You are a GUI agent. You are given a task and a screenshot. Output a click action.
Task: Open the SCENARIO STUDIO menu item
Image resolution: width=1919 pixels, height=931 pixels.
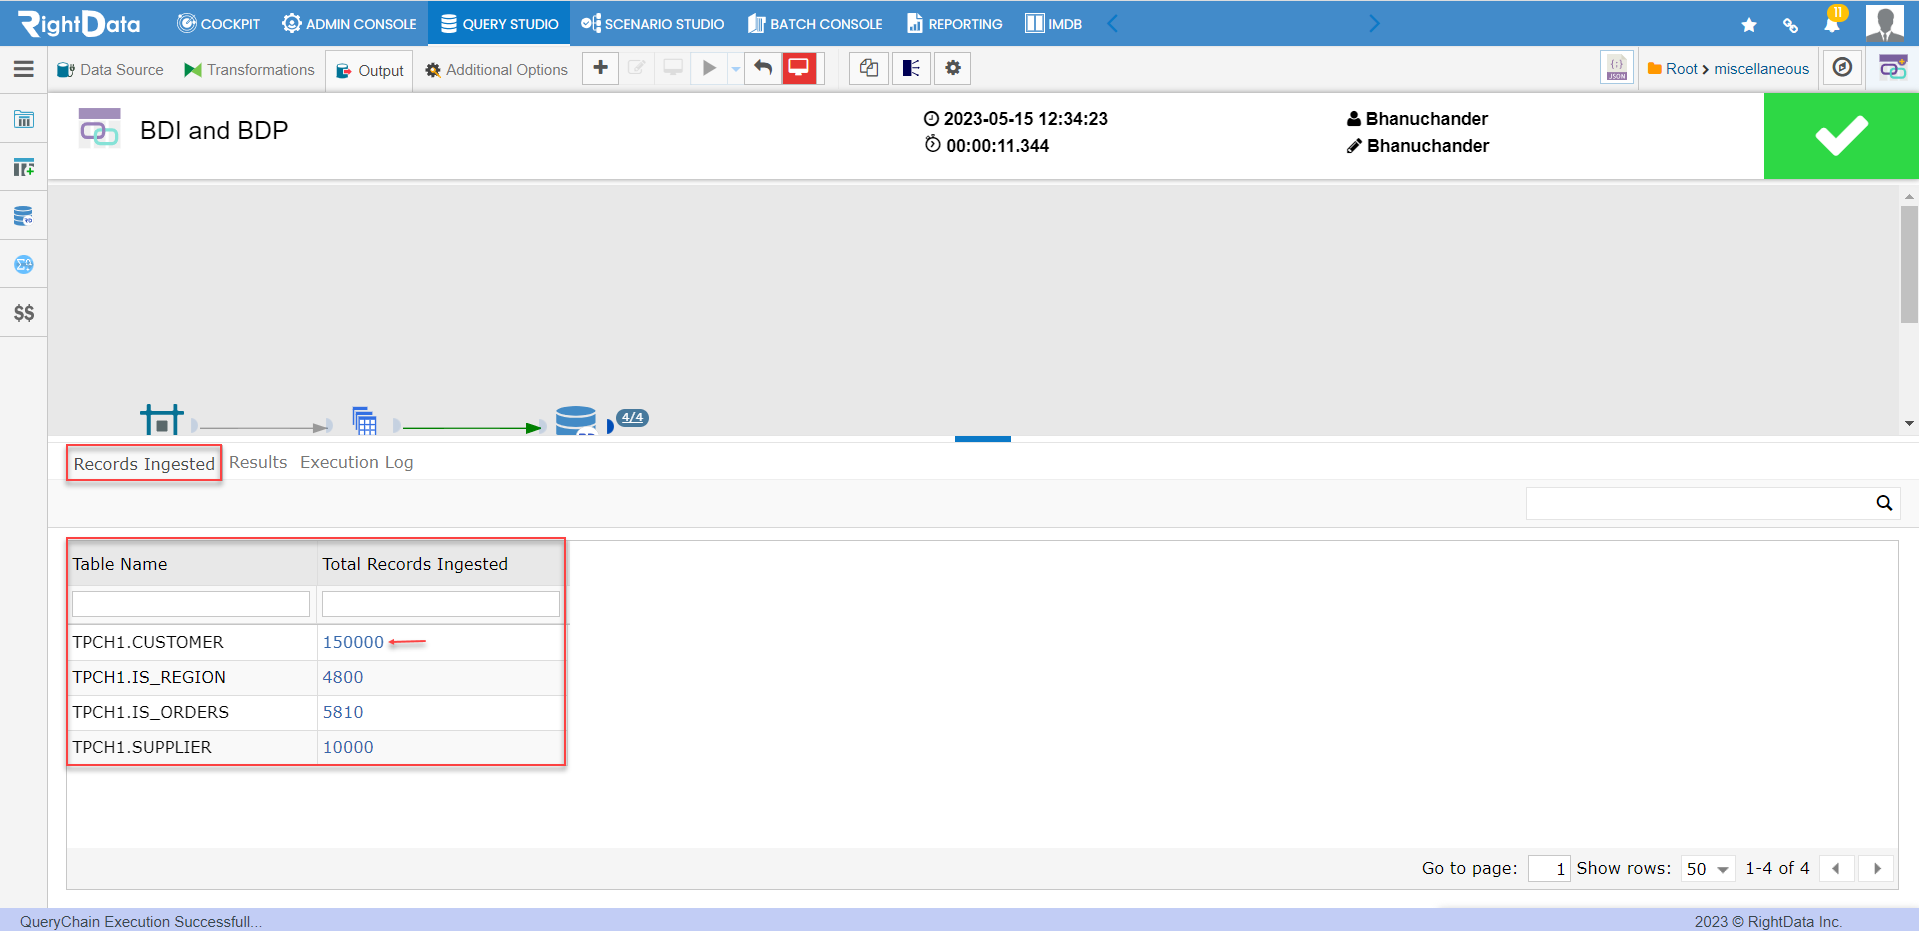652,23
